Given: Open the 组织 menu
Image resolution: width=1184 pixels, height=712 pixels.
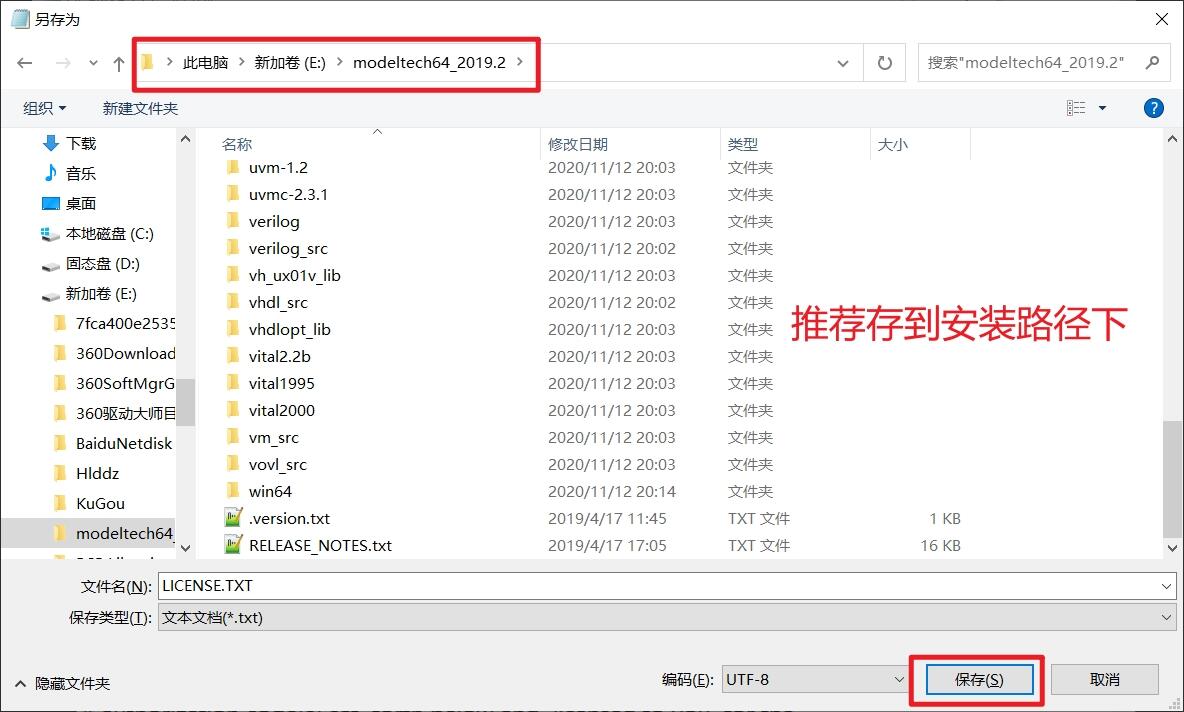Looking at the screenshot, I should pyautogui.click(x=45, y=109).
